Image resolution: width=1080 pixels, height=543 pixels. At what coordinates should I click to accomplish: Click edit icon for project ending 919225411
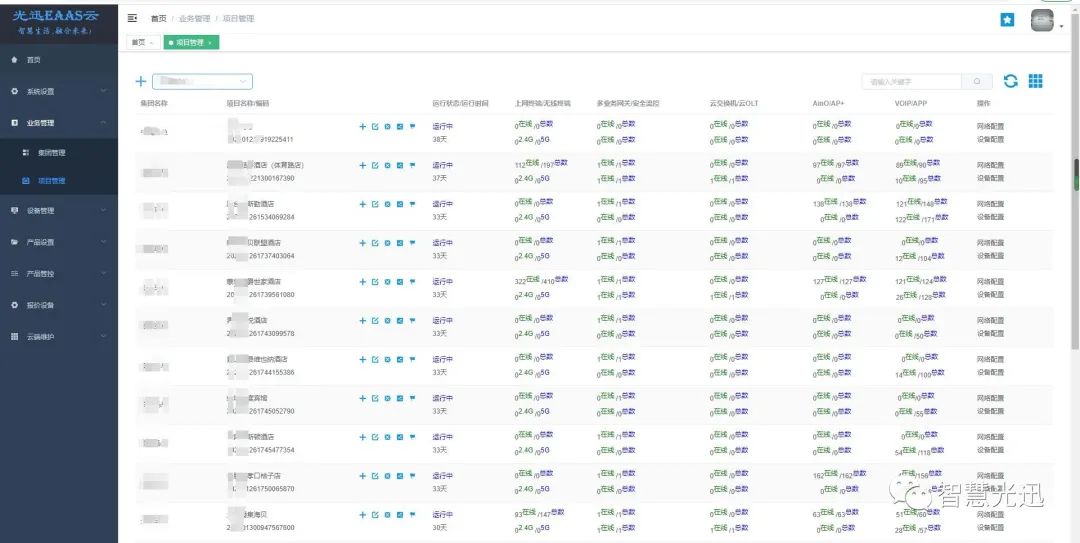375,126
